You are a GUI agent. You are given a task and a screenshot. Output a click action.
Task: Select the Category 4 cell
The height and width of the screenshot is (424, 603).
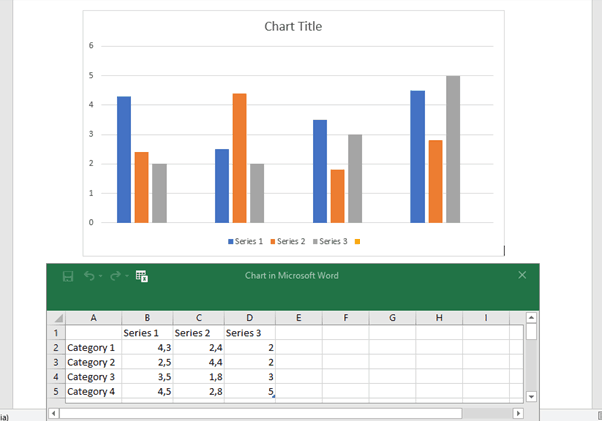click(x=93, y=392)
